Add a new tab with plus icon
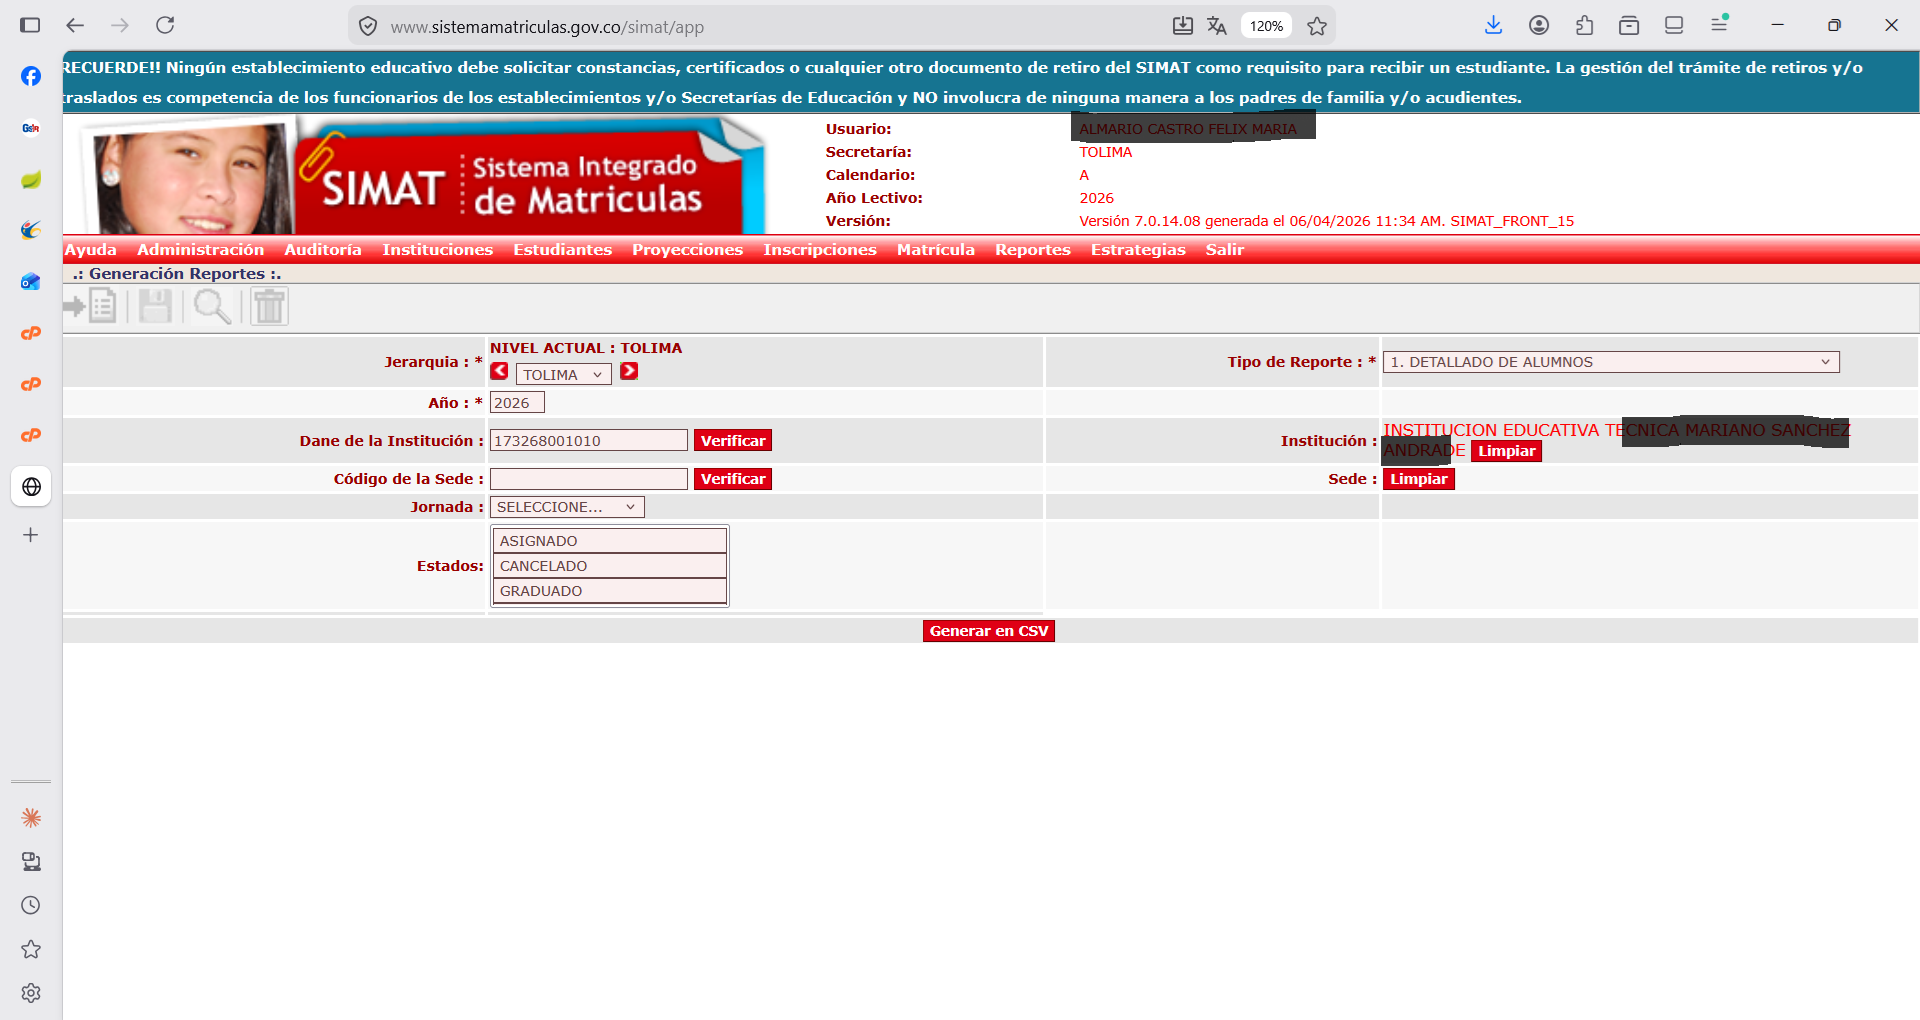Viewport: 1920px width, 1020px height. click(x=31, y=535)
